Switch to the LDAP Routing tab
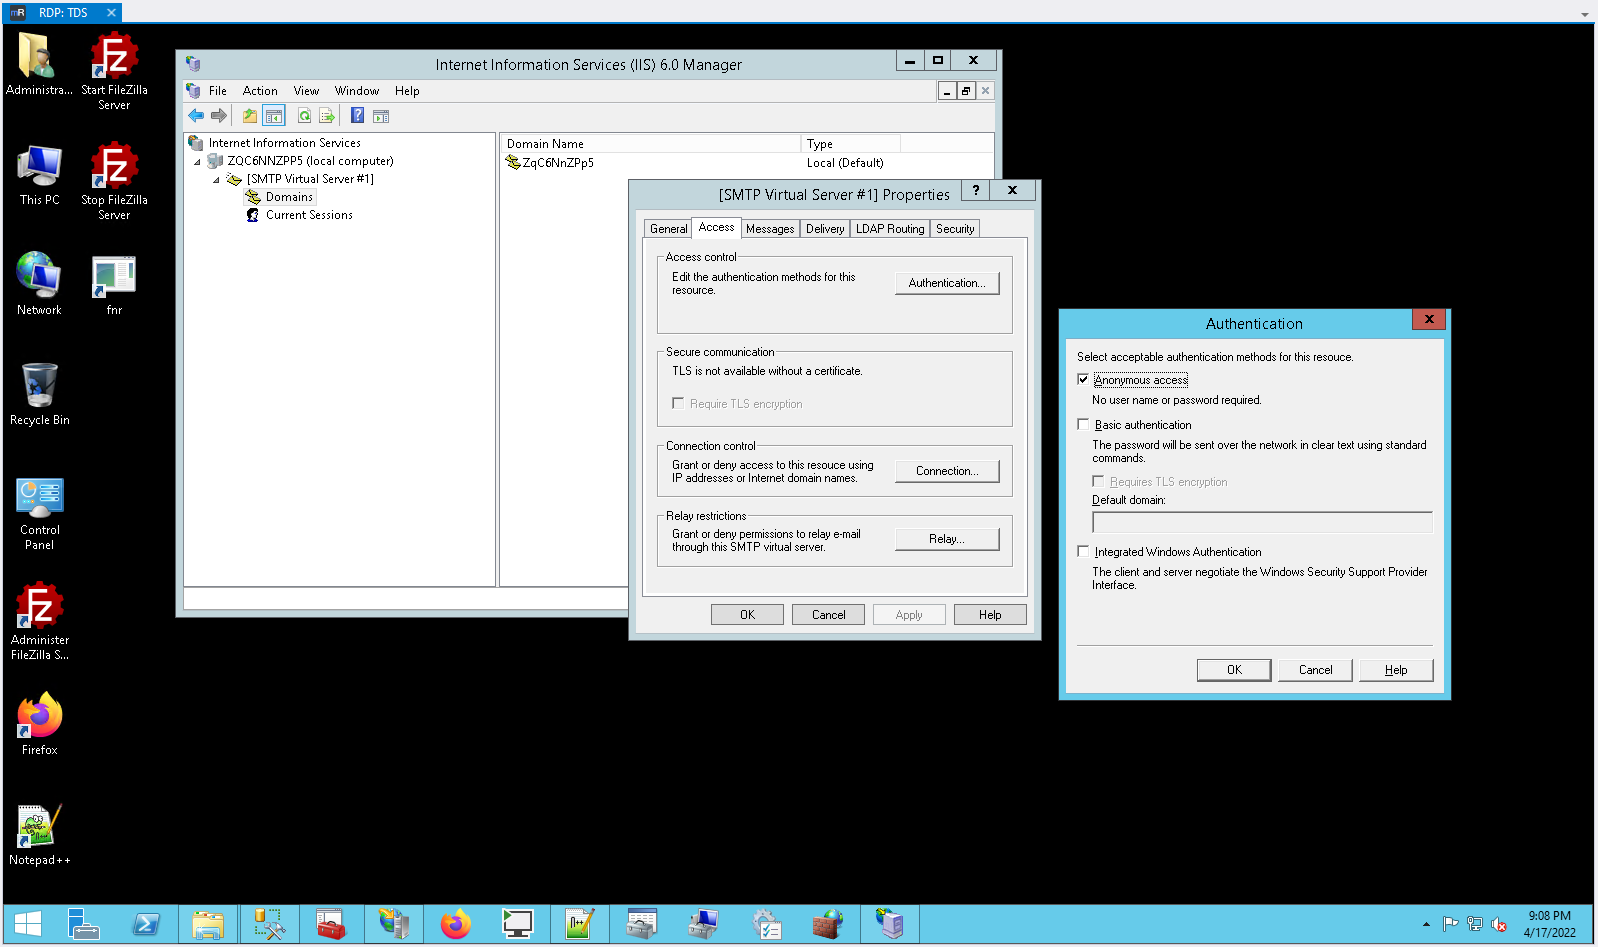The image size is (1598, 947). point(890,229)
